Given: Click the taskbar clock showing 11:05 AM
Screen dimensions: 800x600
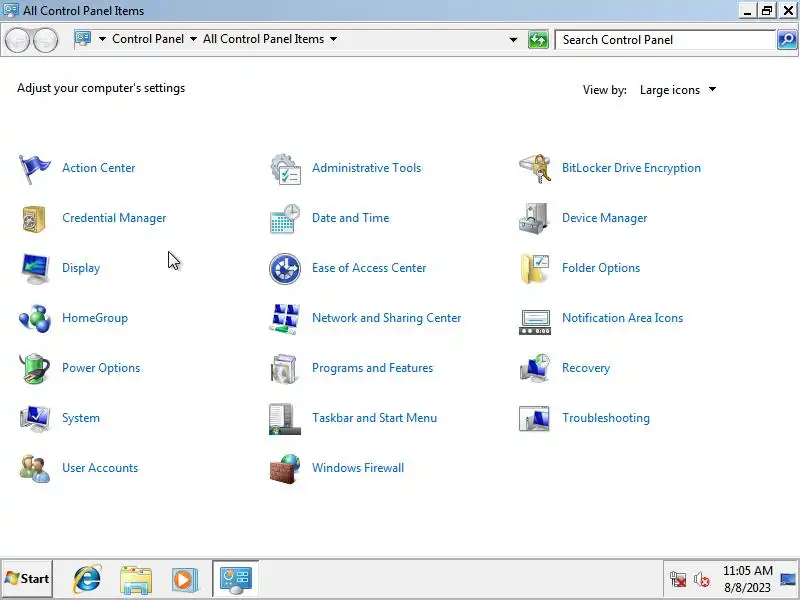Looking at the screenshot, I should (x=747, y=579).
